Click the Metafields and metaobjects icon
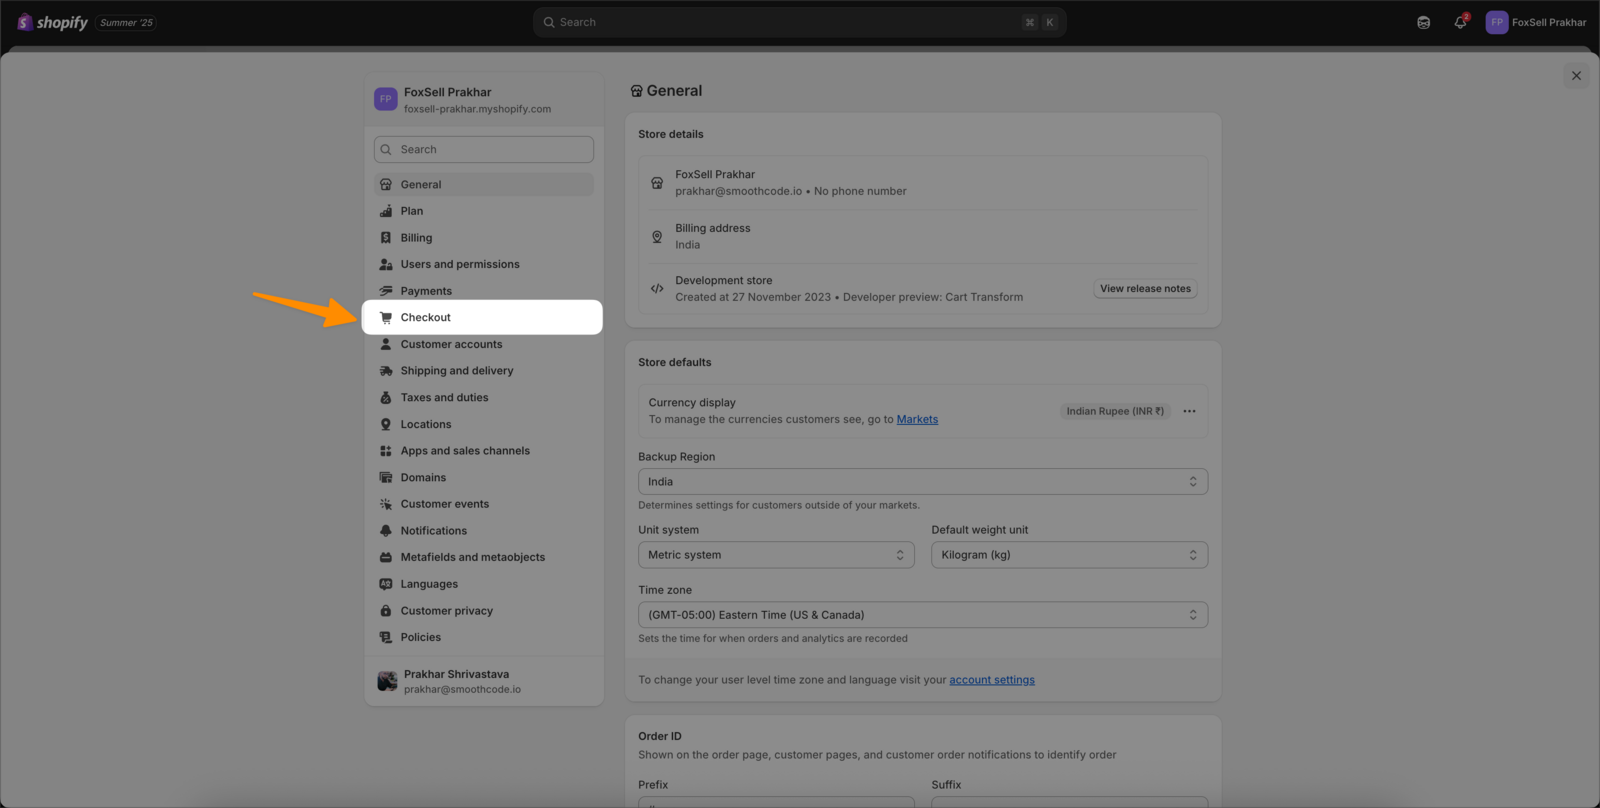Screen dimensions: 1600x808 pyautogui.click(x=386, y=558)
